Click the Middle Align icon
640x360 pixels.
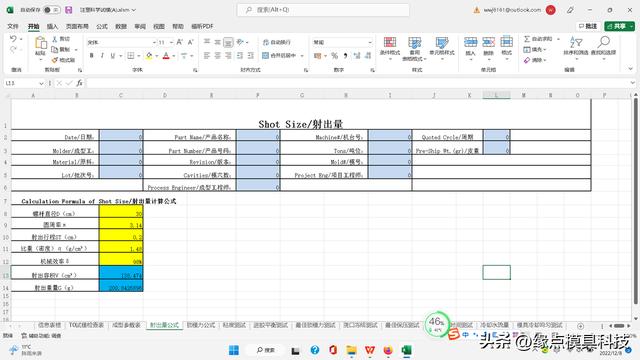click(x=218, y=42)
